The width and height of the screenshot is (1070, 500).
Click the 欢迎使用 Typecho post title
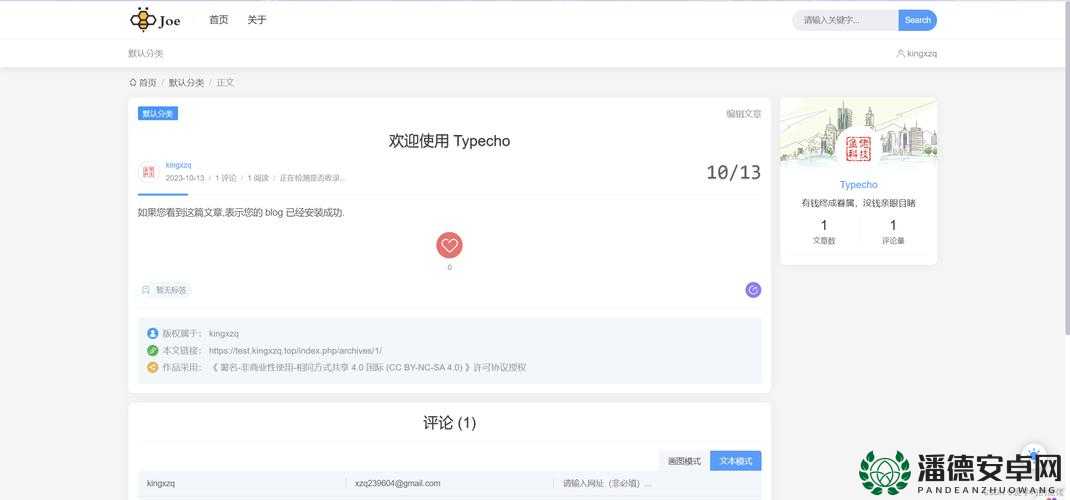point(449,141)
